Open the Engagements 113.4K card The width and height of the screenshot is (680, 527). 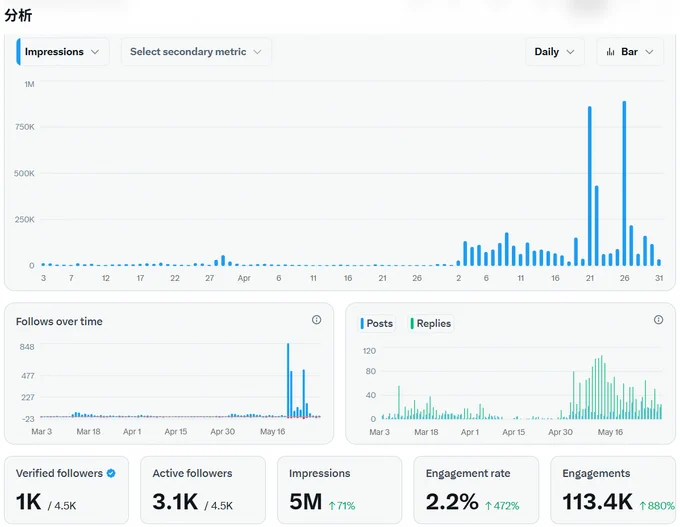coord(613,490)
